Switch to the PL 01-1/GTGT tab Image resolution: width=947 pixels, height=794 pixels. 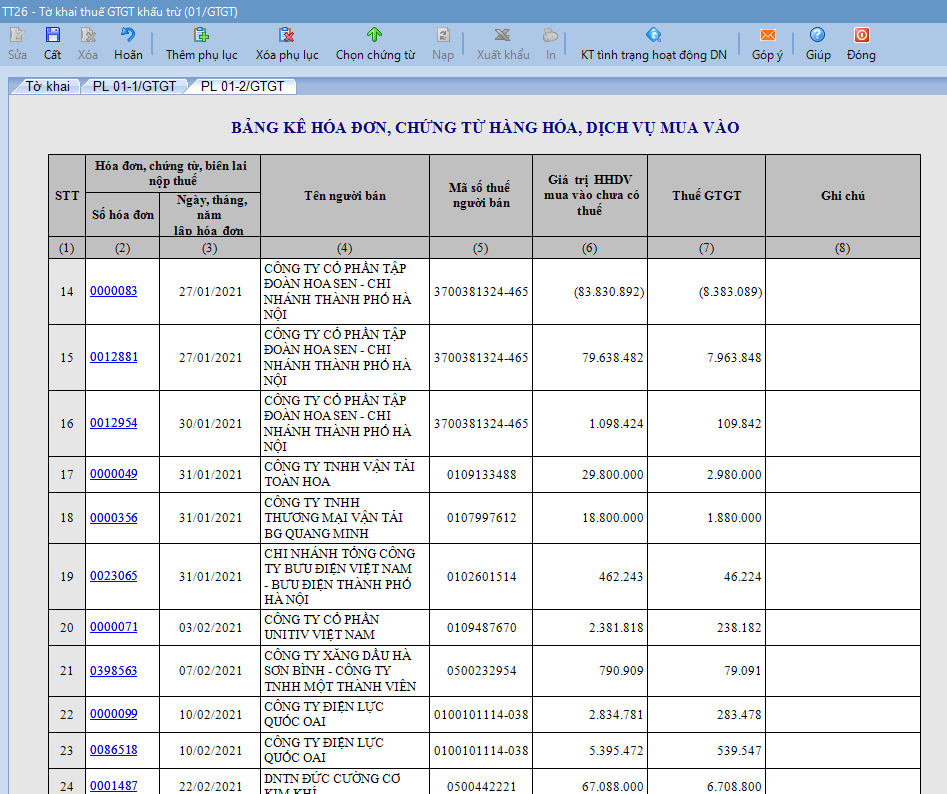pos(134,86)
